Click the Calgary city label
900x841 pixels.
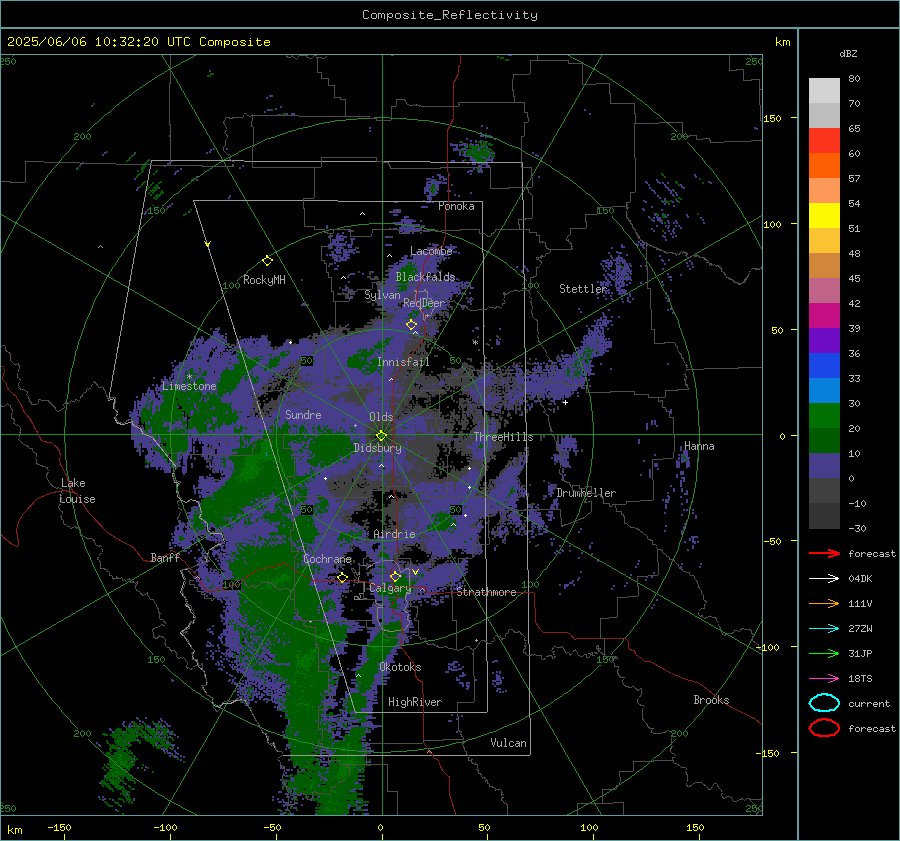pyautogui.click(x=390, y=588)
